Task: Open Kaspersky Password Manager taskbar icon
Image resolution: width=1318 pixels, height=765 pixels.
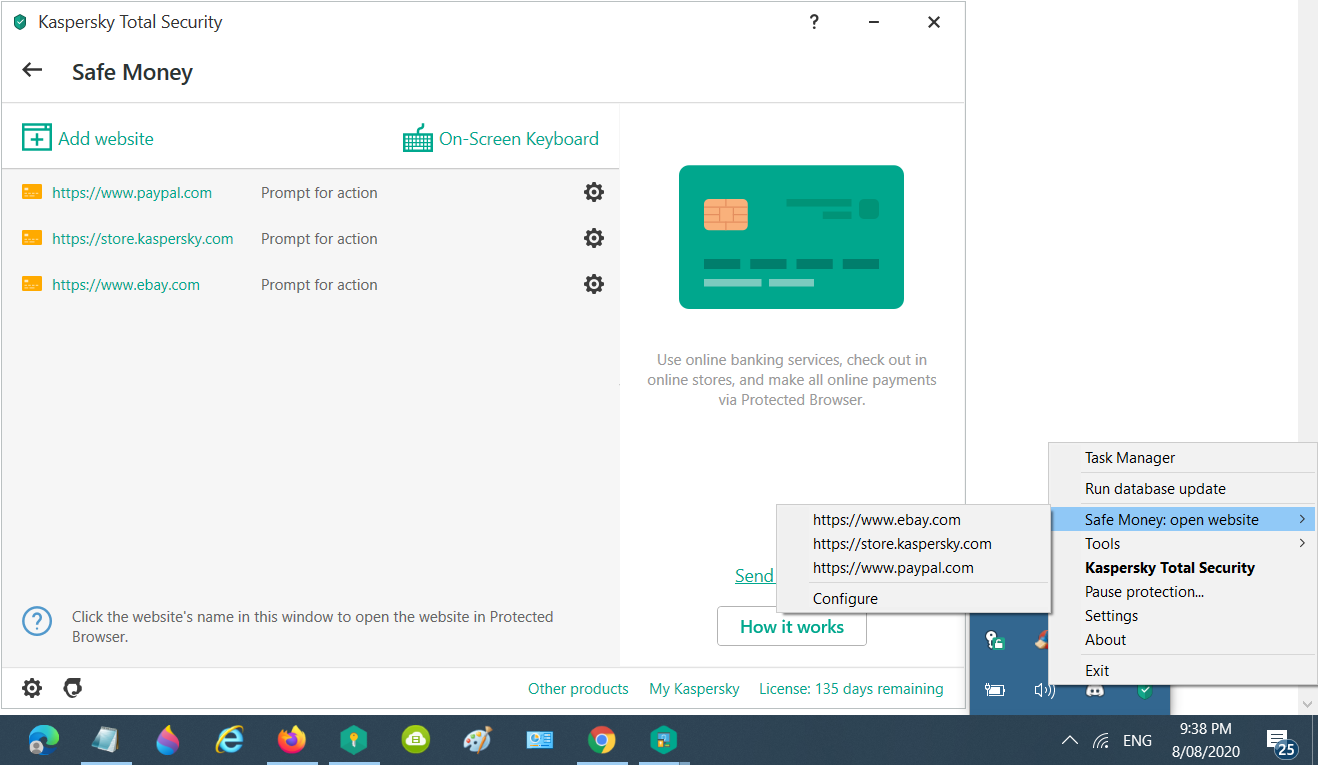Action: pyautogui.click(x=353, y=740)
